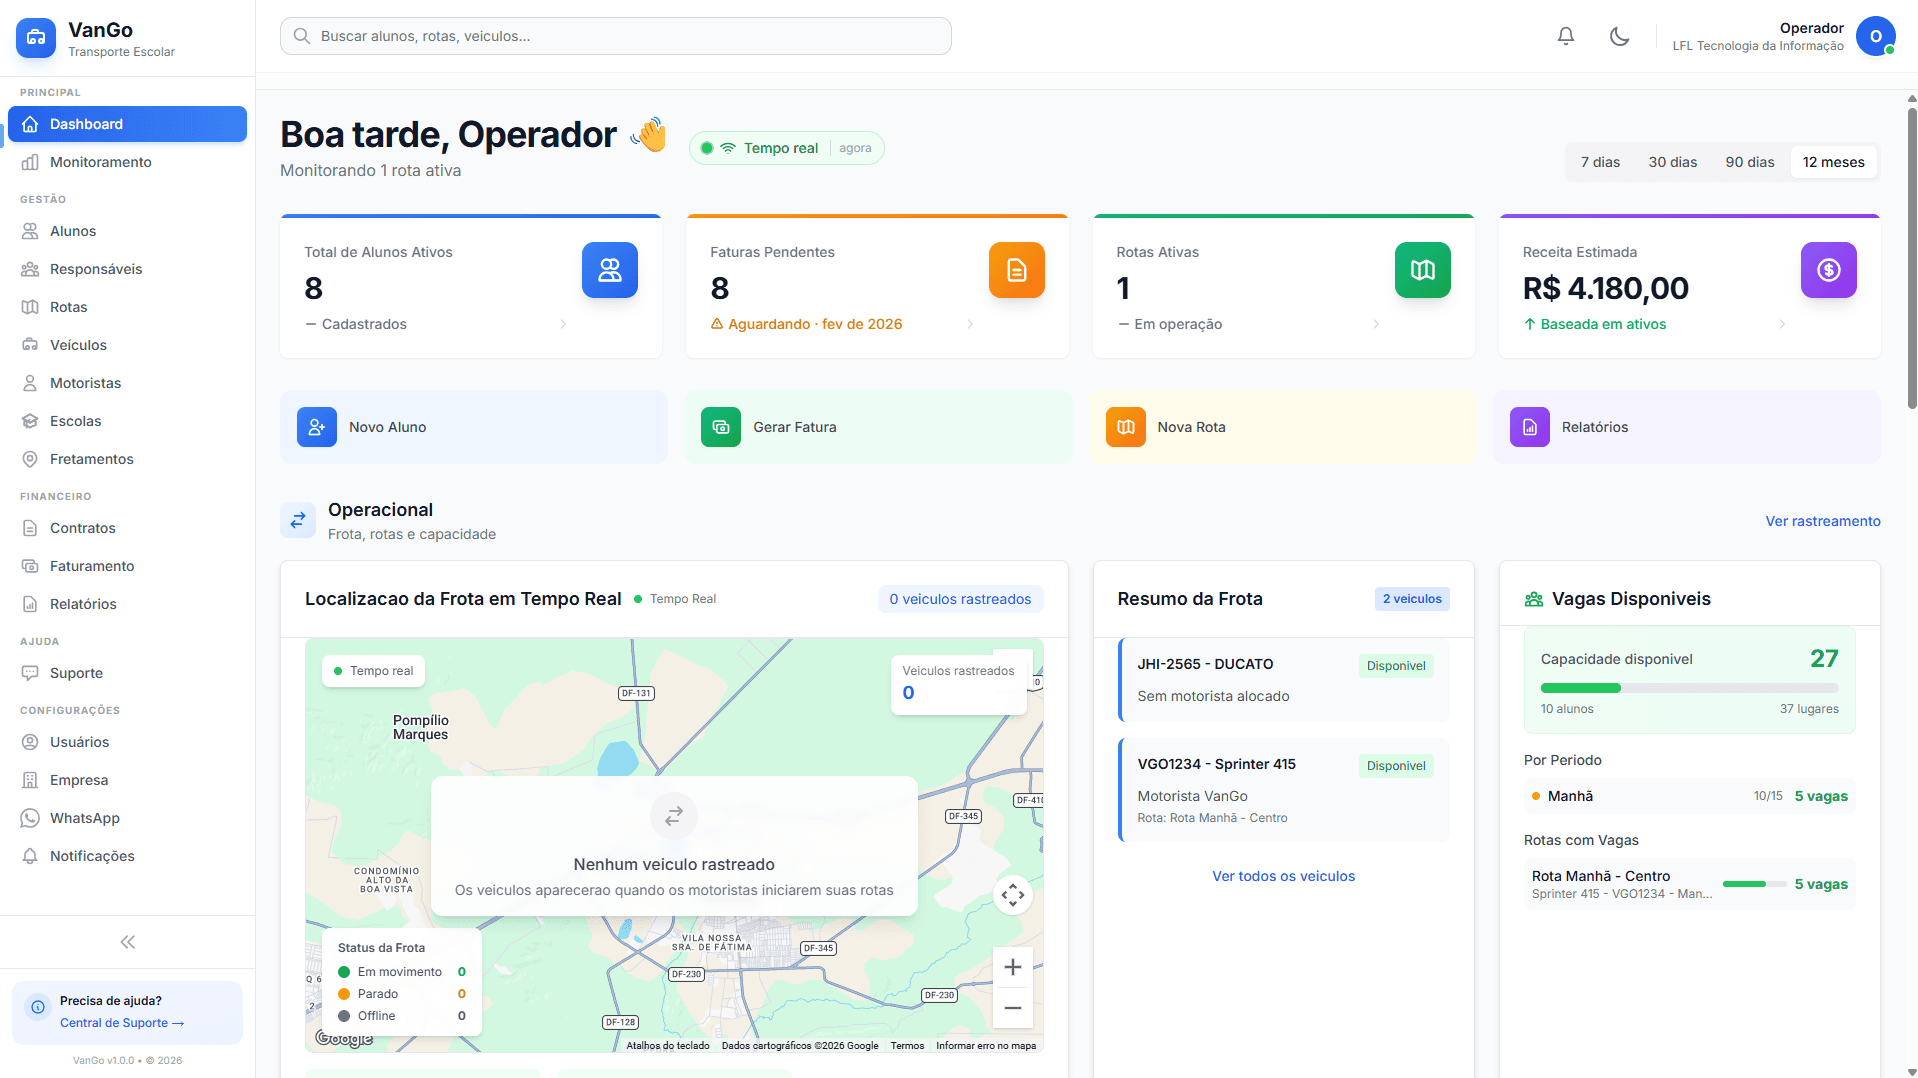The height and width of the screenshot is (1078, 1918).
Task: Expand the Rotas Ativas card chevron
Action: pyautogui.click(x=1376, y=324)
